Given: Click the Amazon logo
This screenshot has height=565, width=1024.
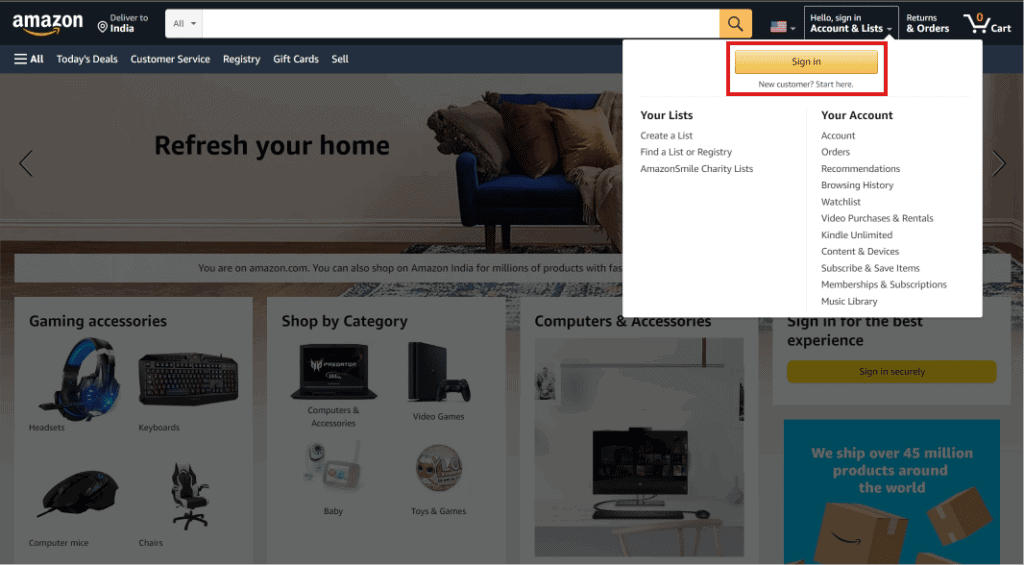Looking at the screenshot, I should tap(48, 24).
